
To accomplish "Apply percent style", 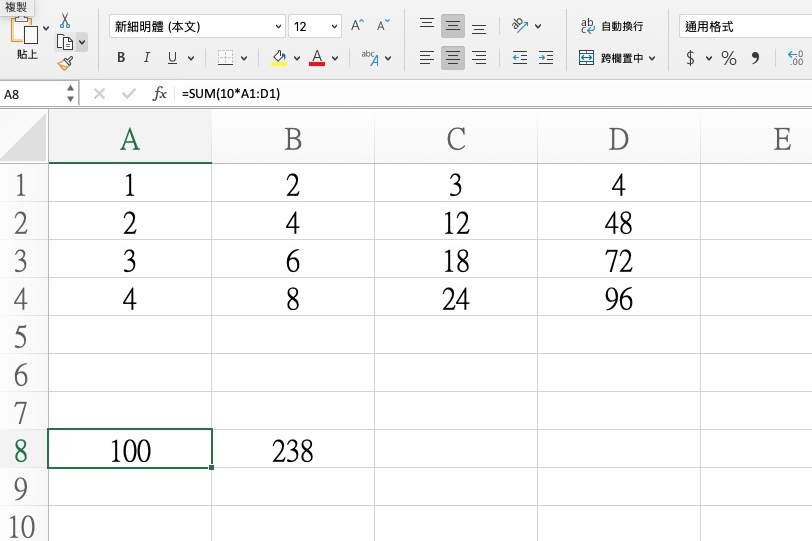I will point(729,57).
